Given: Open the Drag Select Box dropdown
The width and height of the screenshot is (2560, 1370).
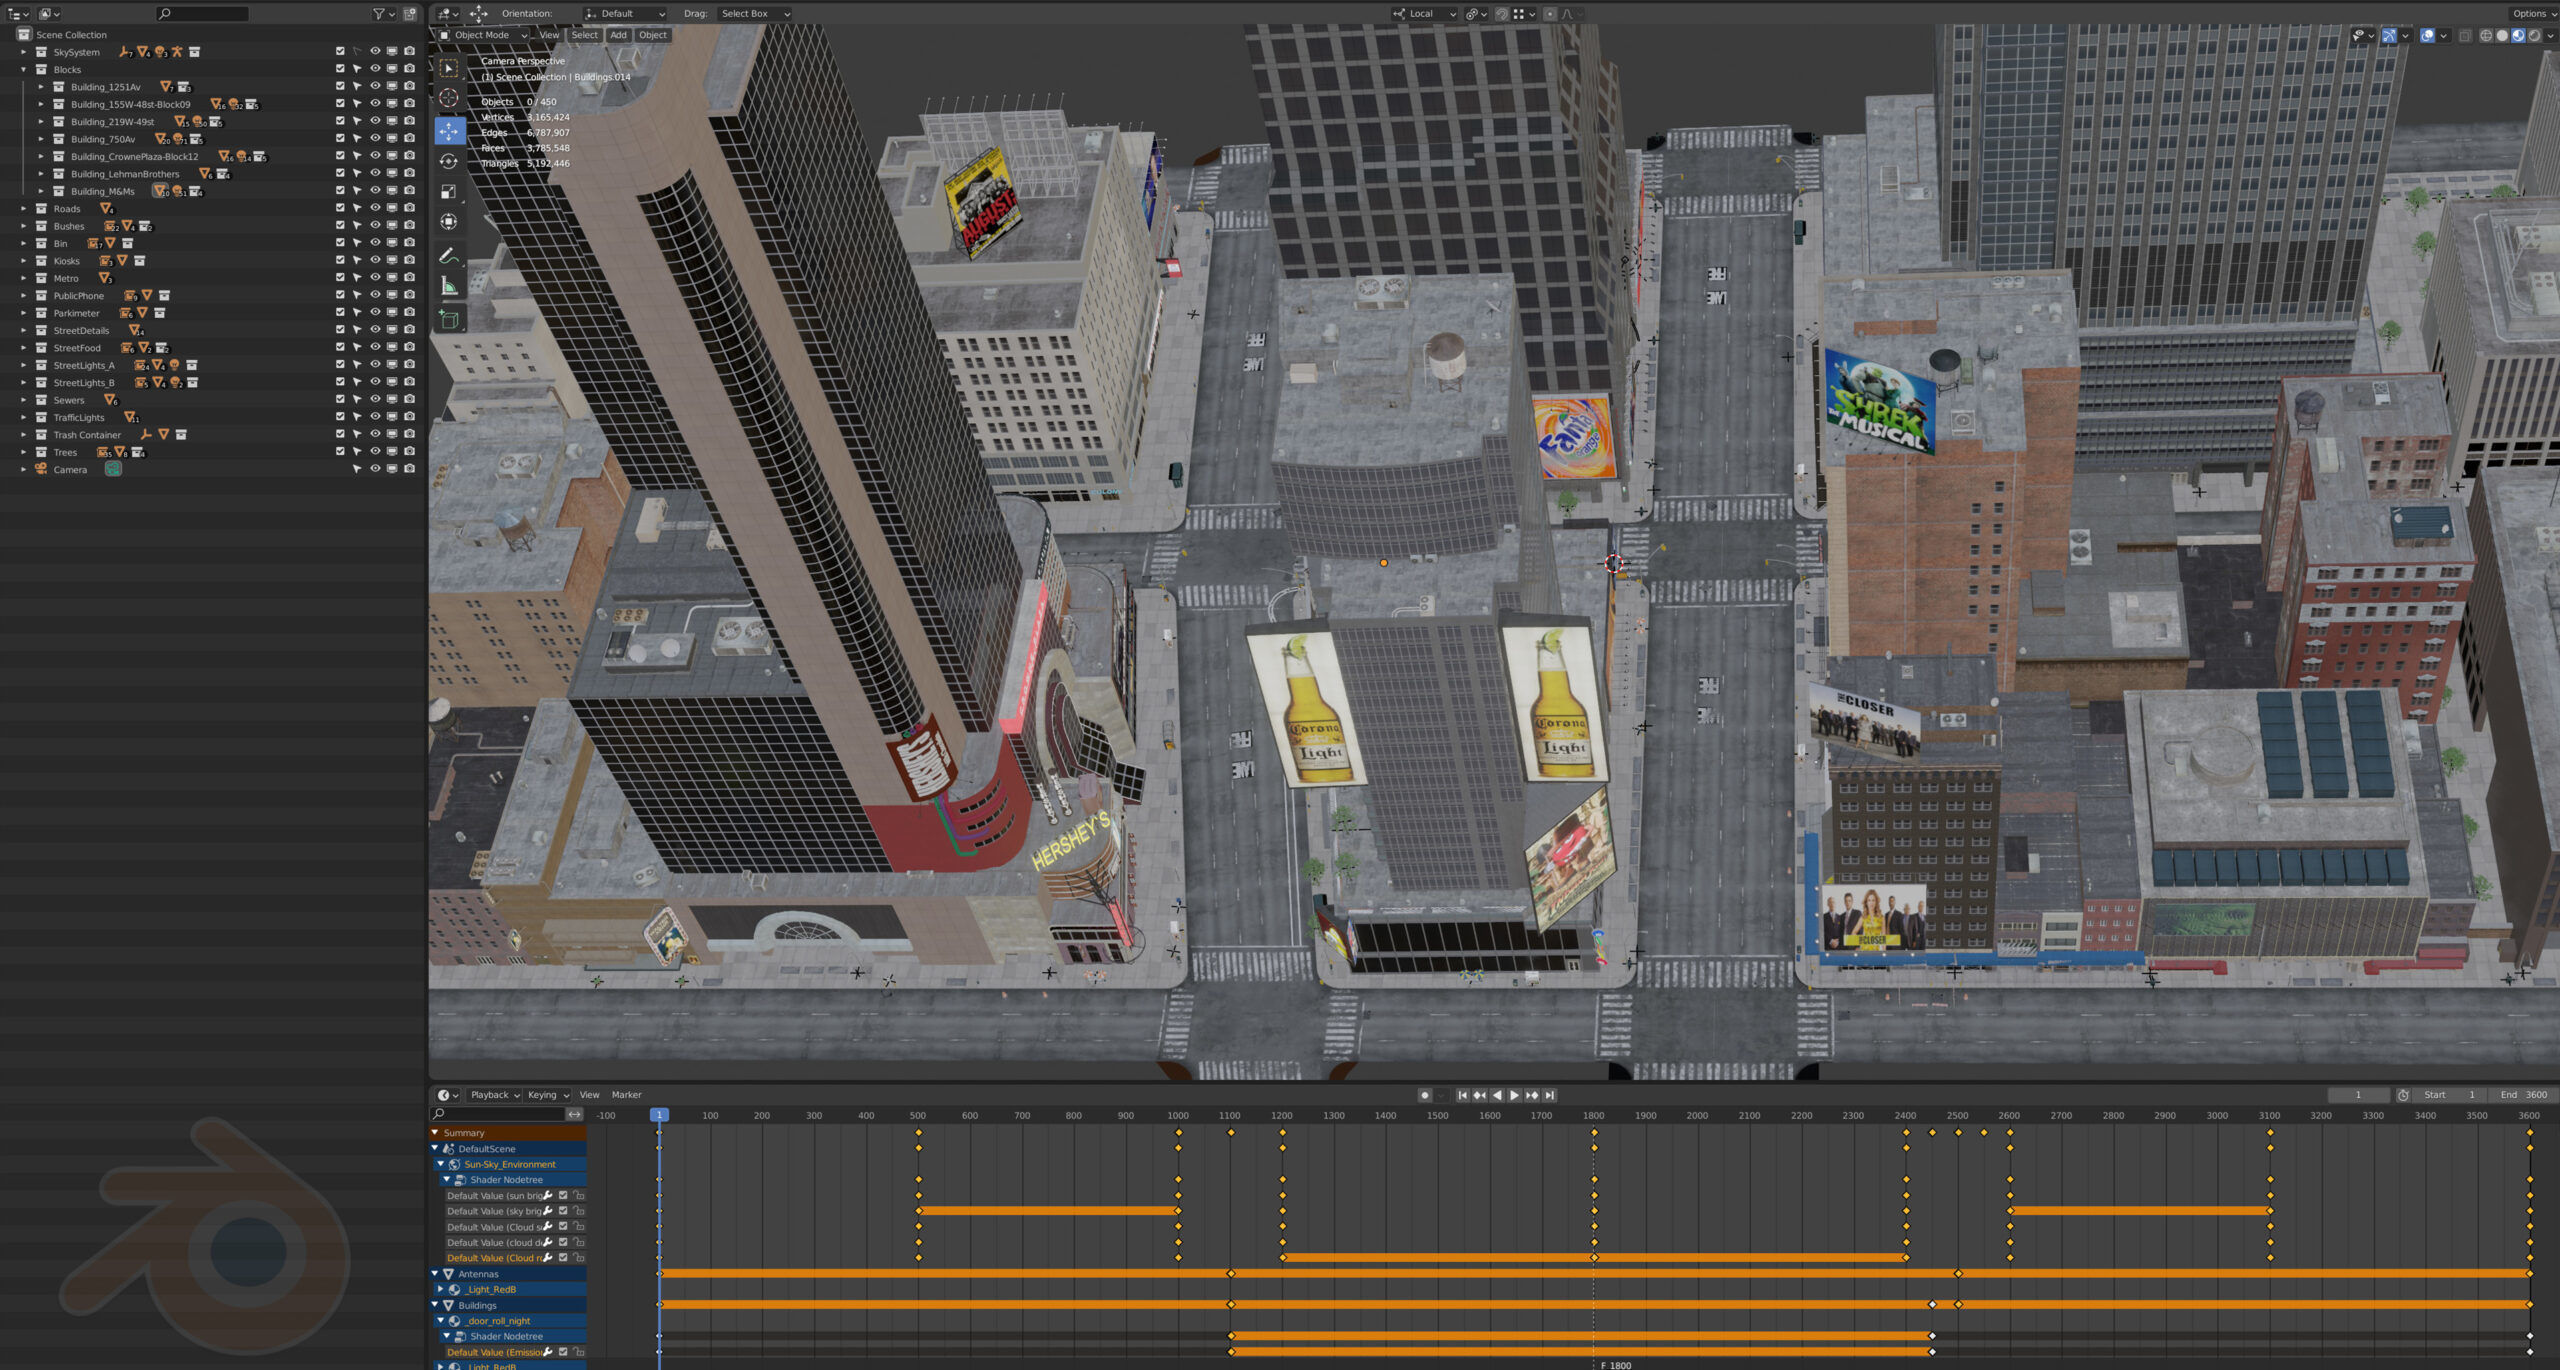Looking at the screenshot, I should [754, 14].
